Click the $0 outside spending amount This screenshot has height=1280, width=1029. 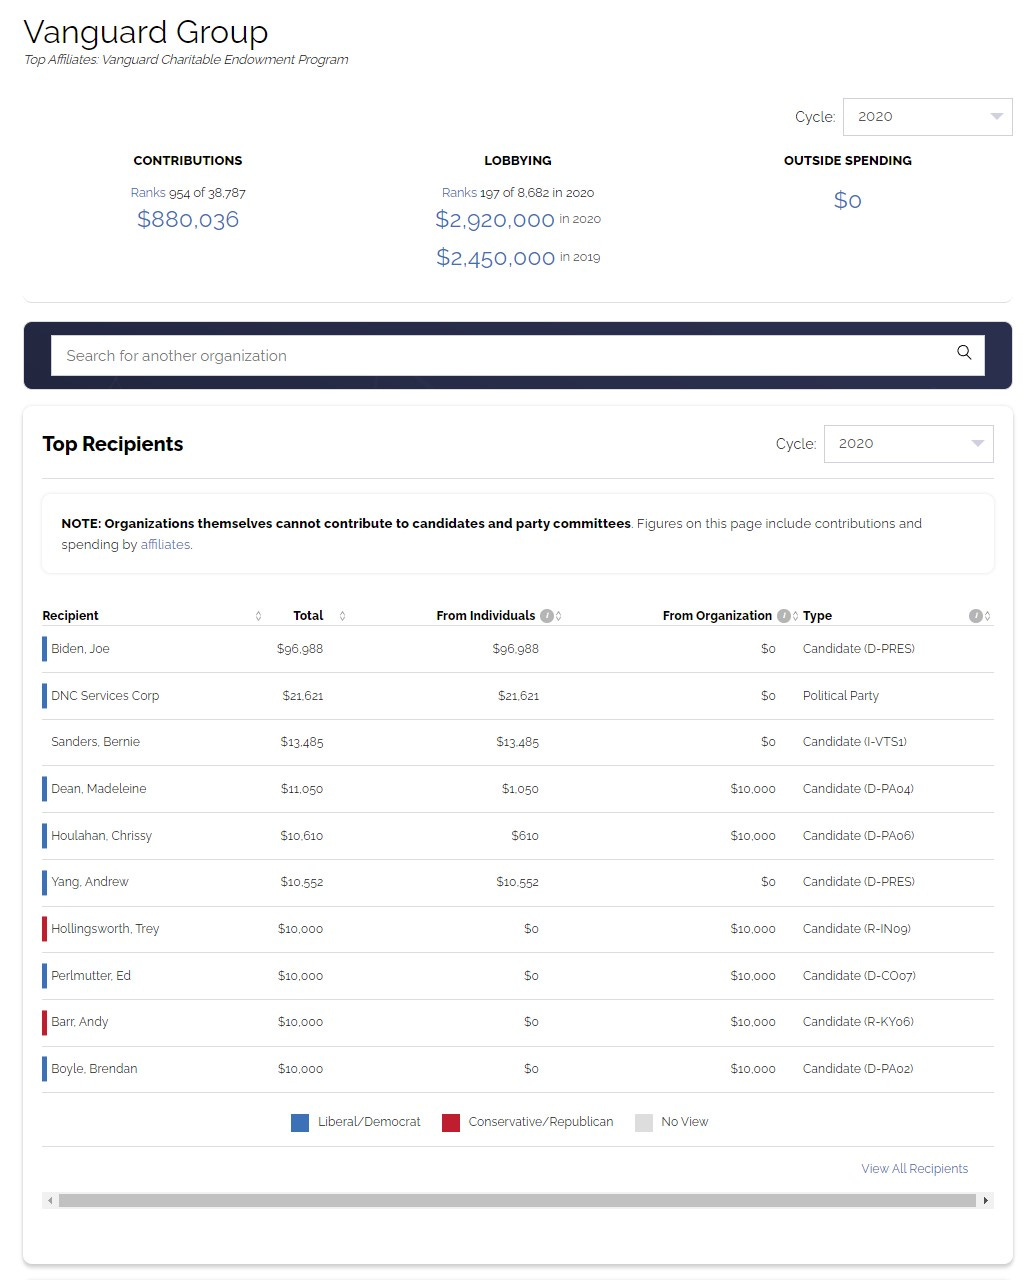[847, 200]
